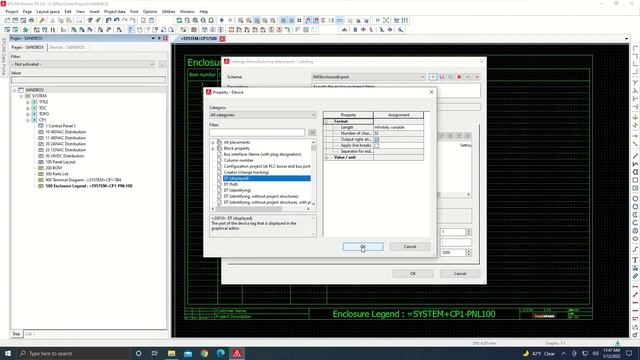
Task: Select page 1 Control Panel 1
Action: (60, 126)
